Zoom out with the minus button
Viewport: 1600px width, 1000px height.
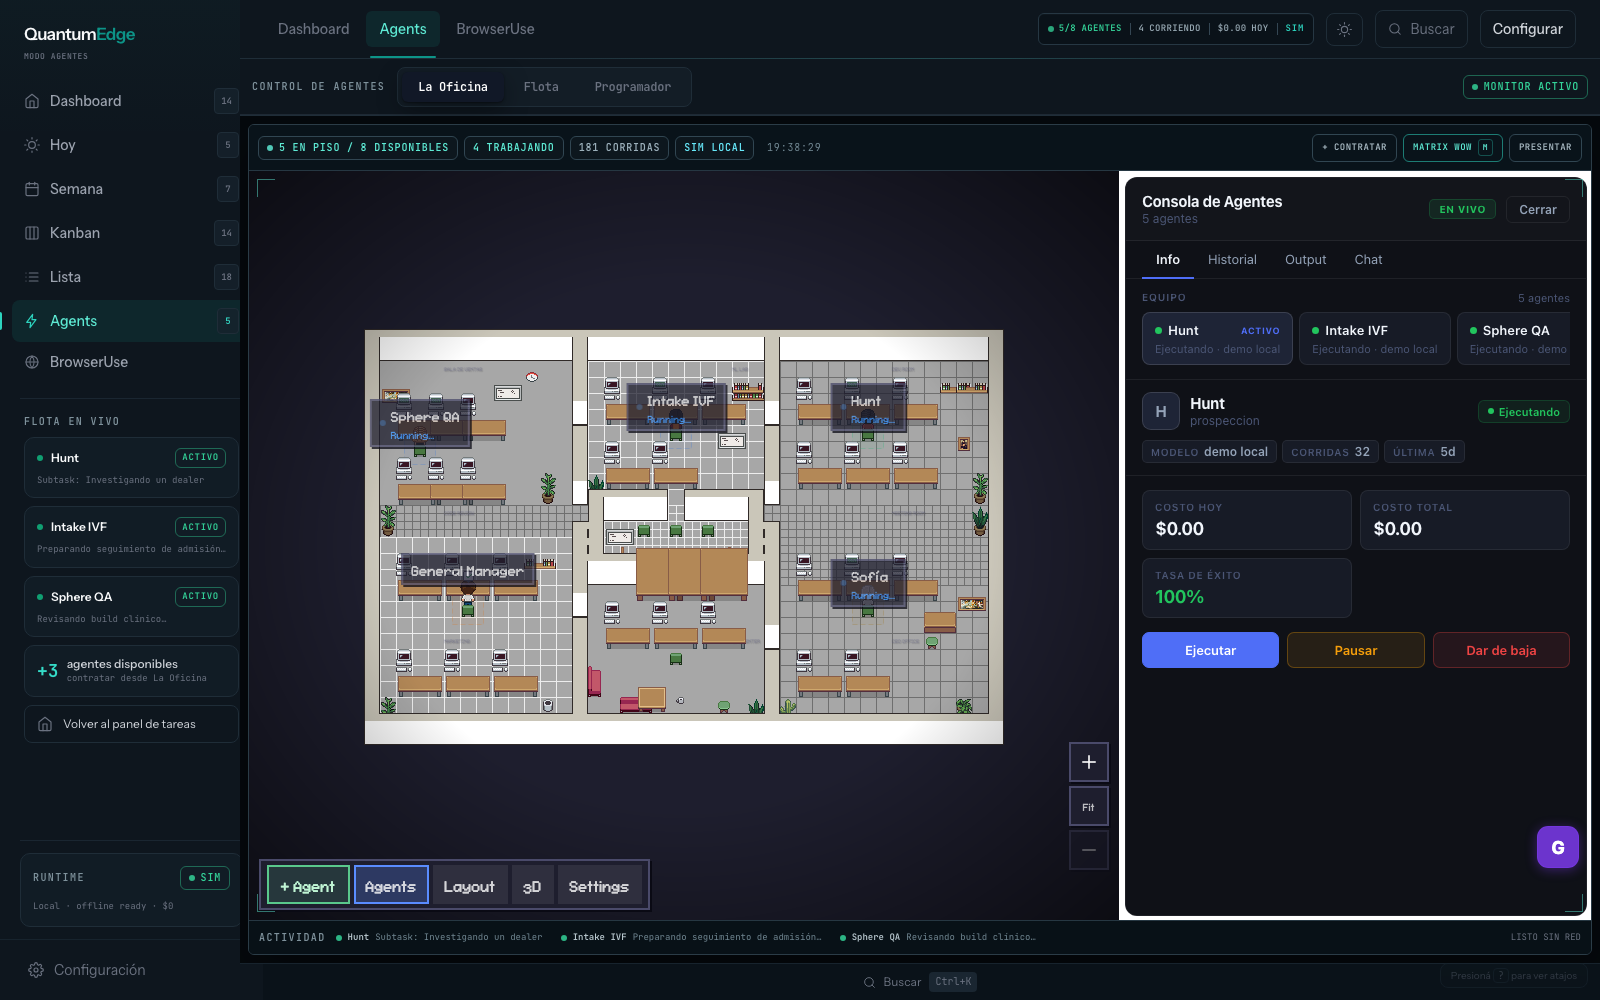click(1089, 850)
